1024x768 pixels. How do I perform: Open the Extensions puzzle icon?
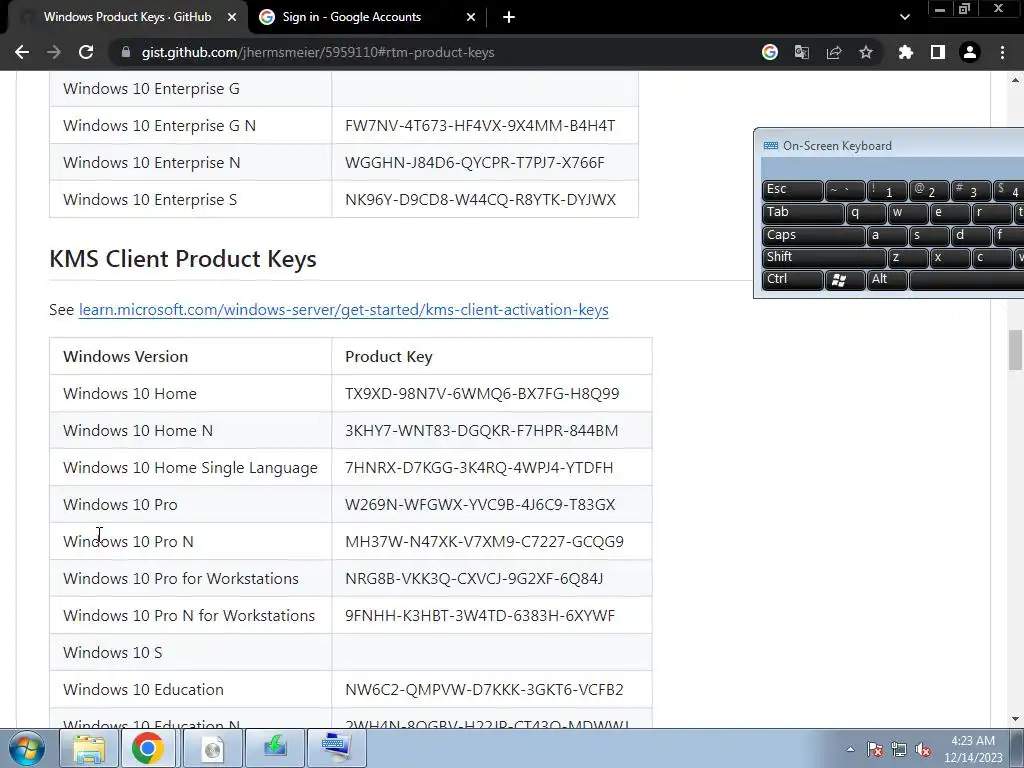906,52
